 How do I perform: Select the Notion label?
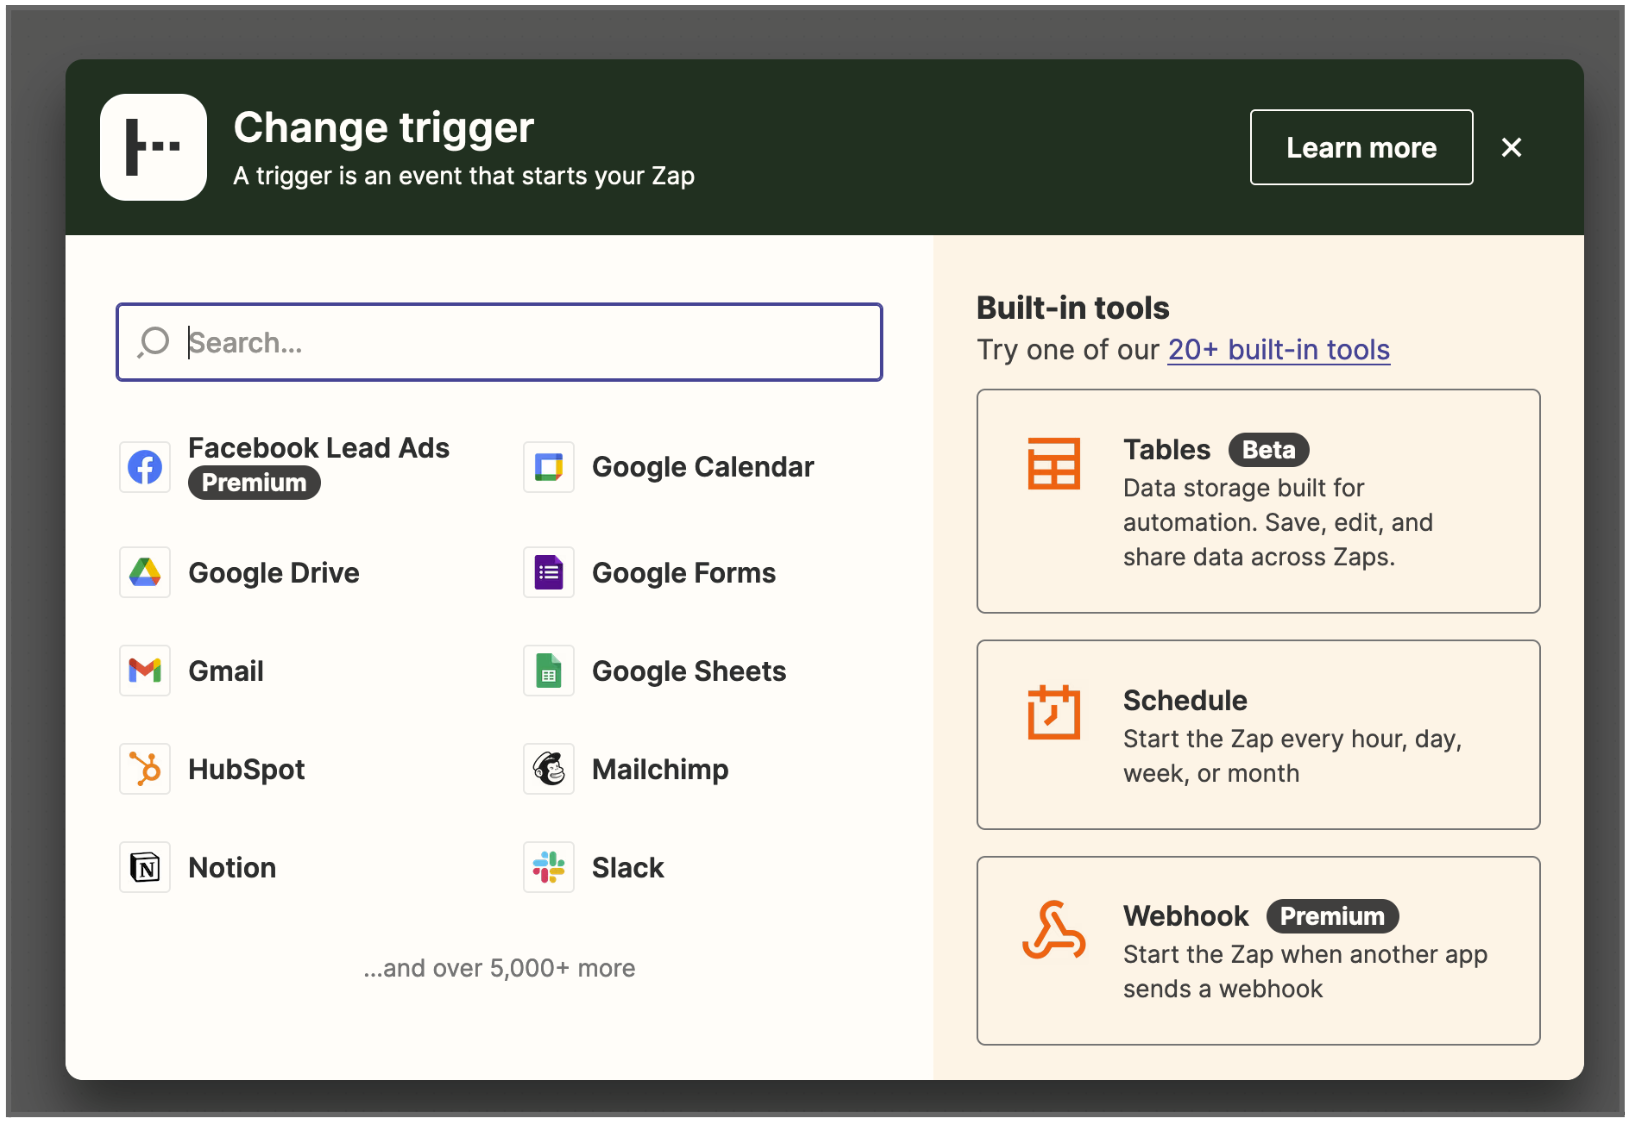point(232,868)
